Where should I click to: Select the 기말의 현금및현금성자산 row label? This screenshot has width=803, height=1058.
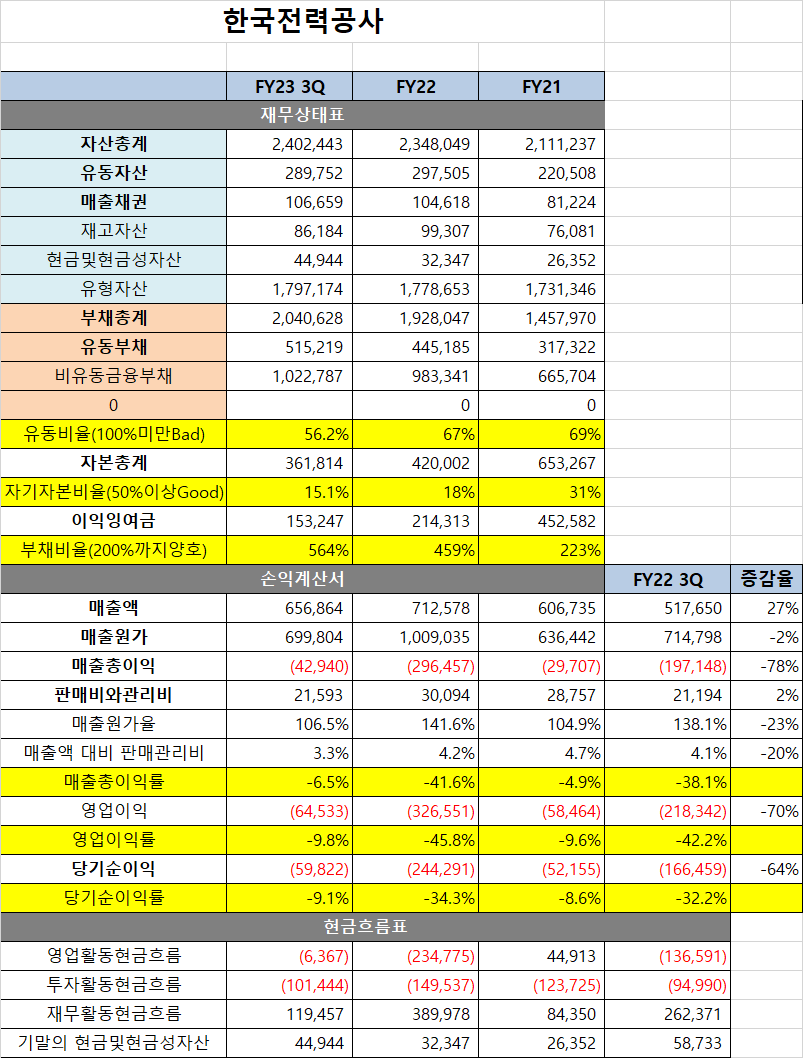tap(113, 1042)
